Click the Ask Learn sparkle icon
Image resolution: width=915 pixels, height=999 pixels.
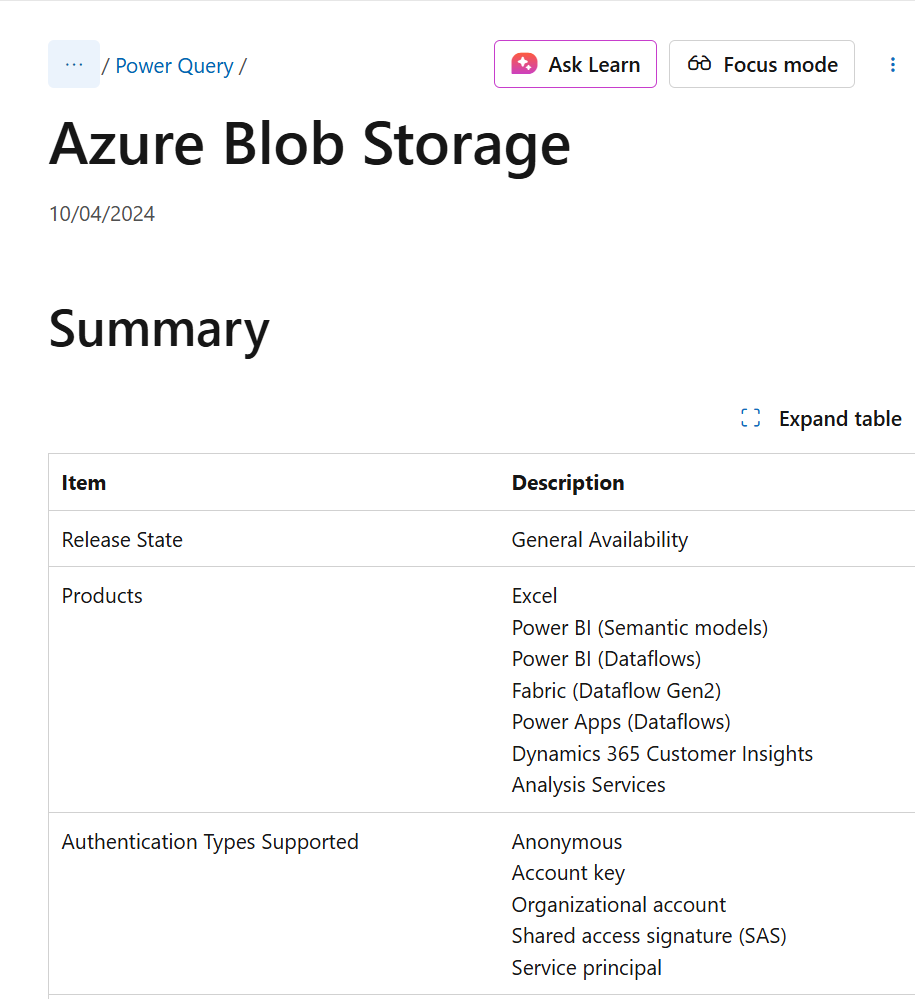click(x=524, y=64)
